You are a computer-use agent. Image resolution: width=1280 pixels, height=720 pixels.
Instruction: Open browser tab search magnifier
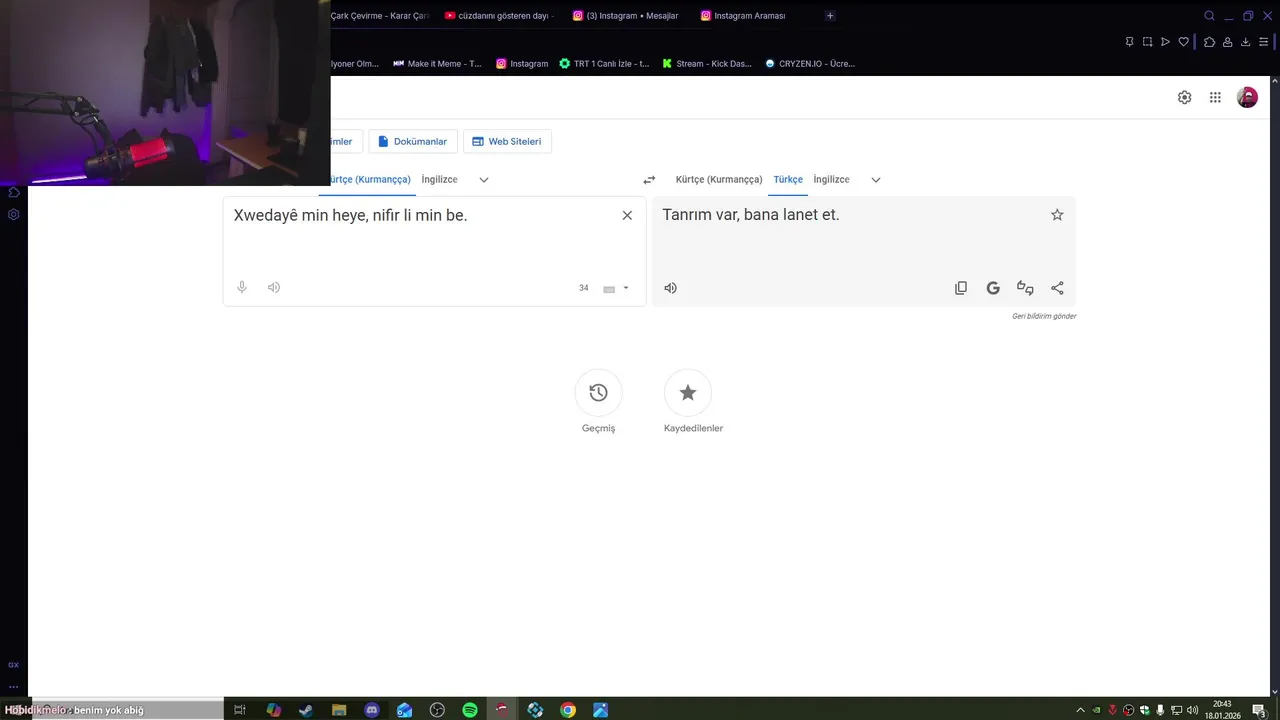coord(1209,16)
